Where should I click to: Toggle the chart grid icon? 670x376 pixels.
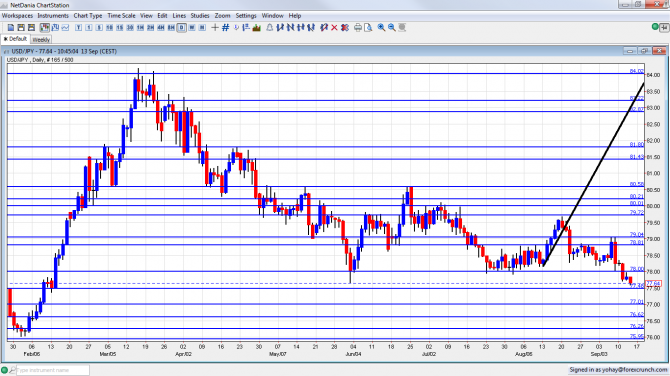pos(226,27)
